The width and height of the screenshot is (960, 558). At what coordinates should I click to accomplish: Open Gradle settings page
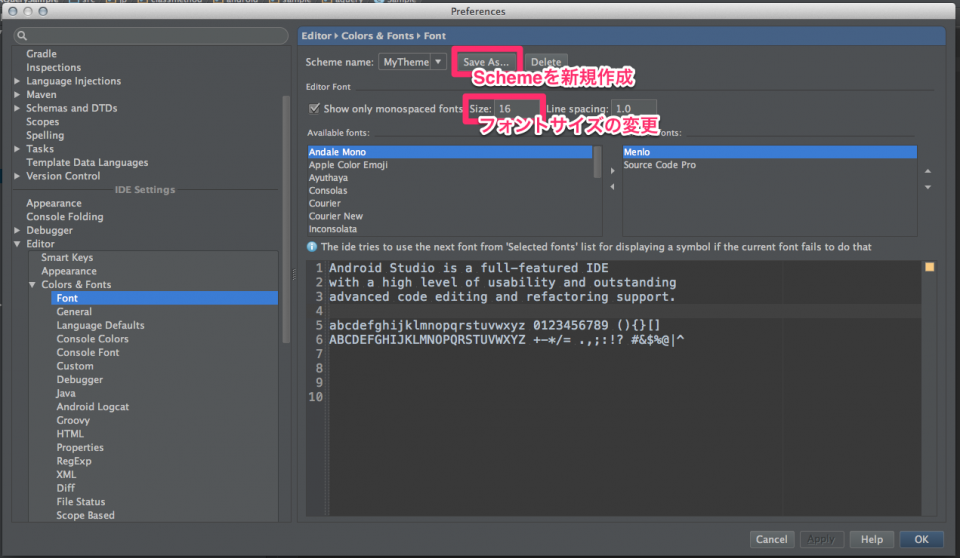tap(41, 54)
